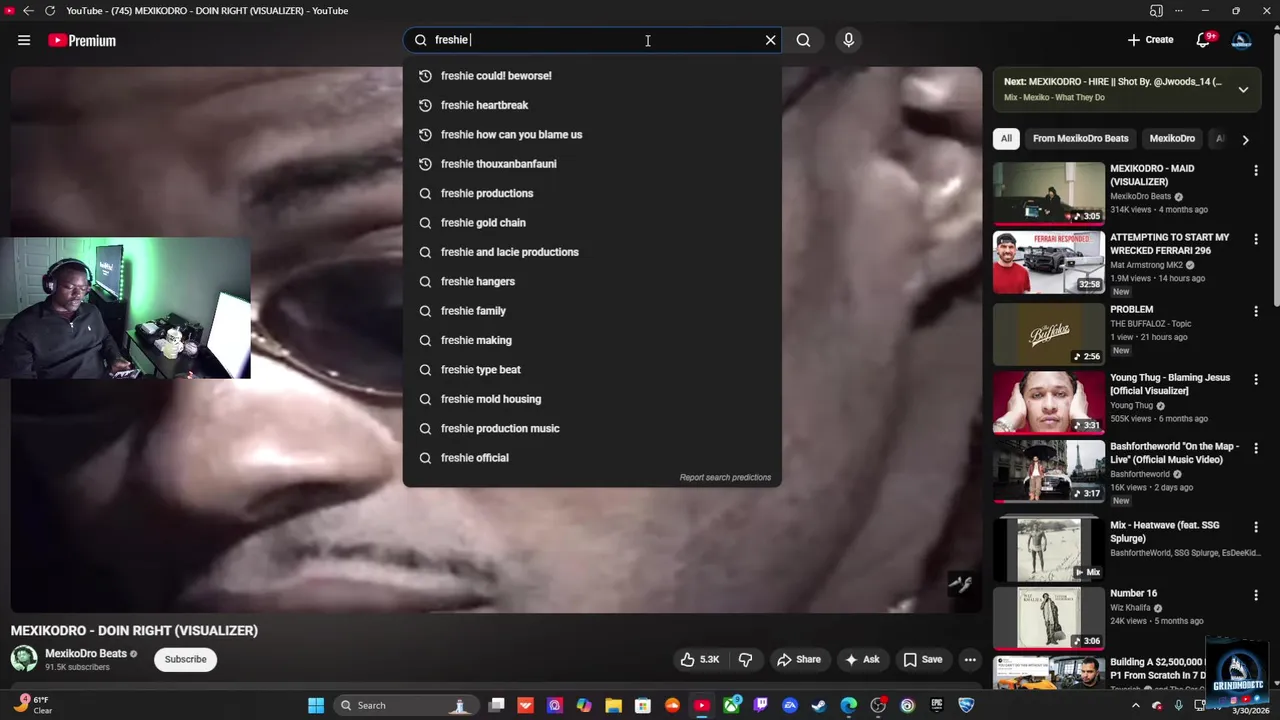Viewport: 1280px width, 720px height.
Task: Choose 'freshie family' suggestion
Action: 592,311
